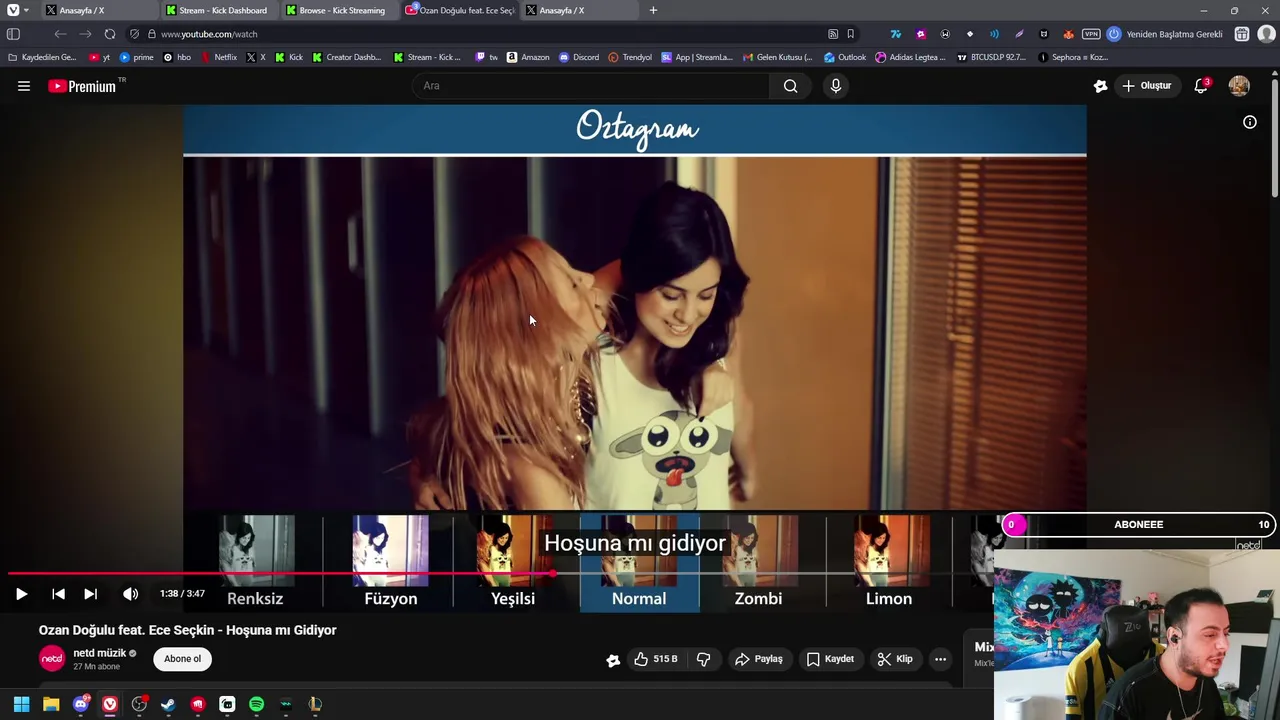The width and height of the screenshot is (1280, 720).
Task: Subscribe with Abone ol button
Action: click(182, 659)
